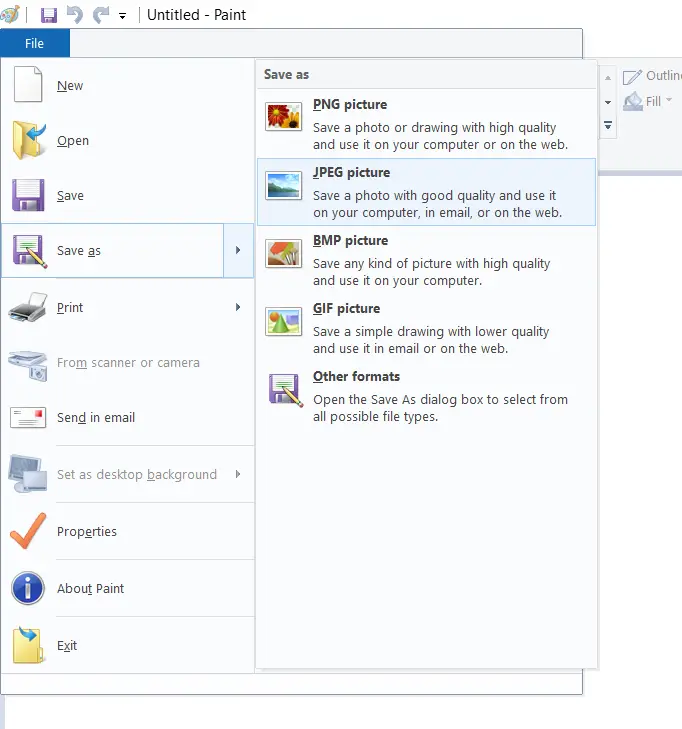Click the landscape thumbnail for JPEG picture
Viewport: 682px width, 729px height.
pyautogui.click(x=284, y=185)
